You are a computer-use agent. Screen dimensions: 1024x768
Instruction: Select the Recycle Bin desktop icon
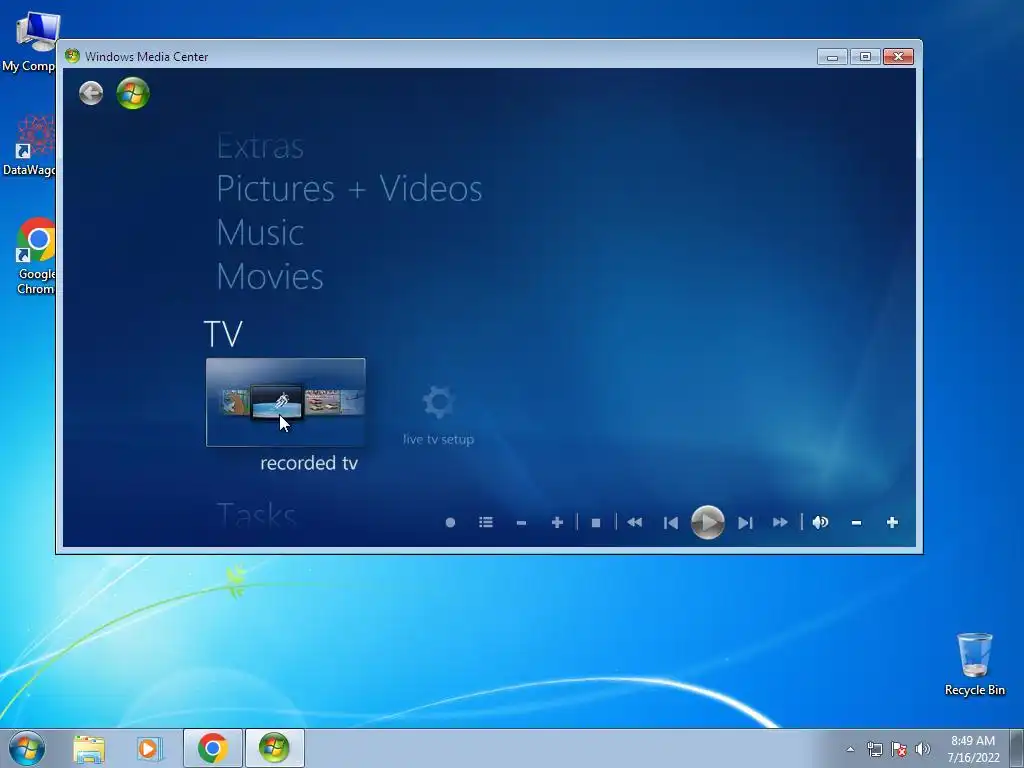[974, 664]
